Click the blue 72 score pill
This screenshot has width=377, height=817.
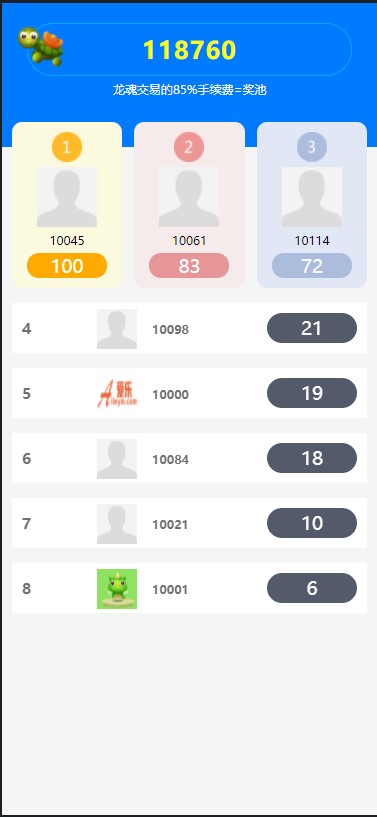[312, 266]
